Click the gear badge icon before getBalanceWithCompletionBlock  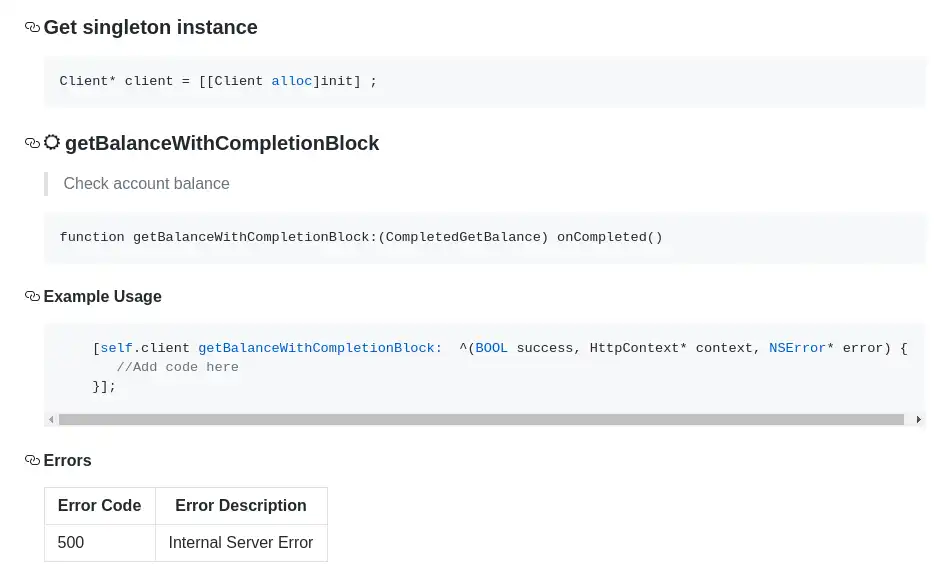coord(52,143)
